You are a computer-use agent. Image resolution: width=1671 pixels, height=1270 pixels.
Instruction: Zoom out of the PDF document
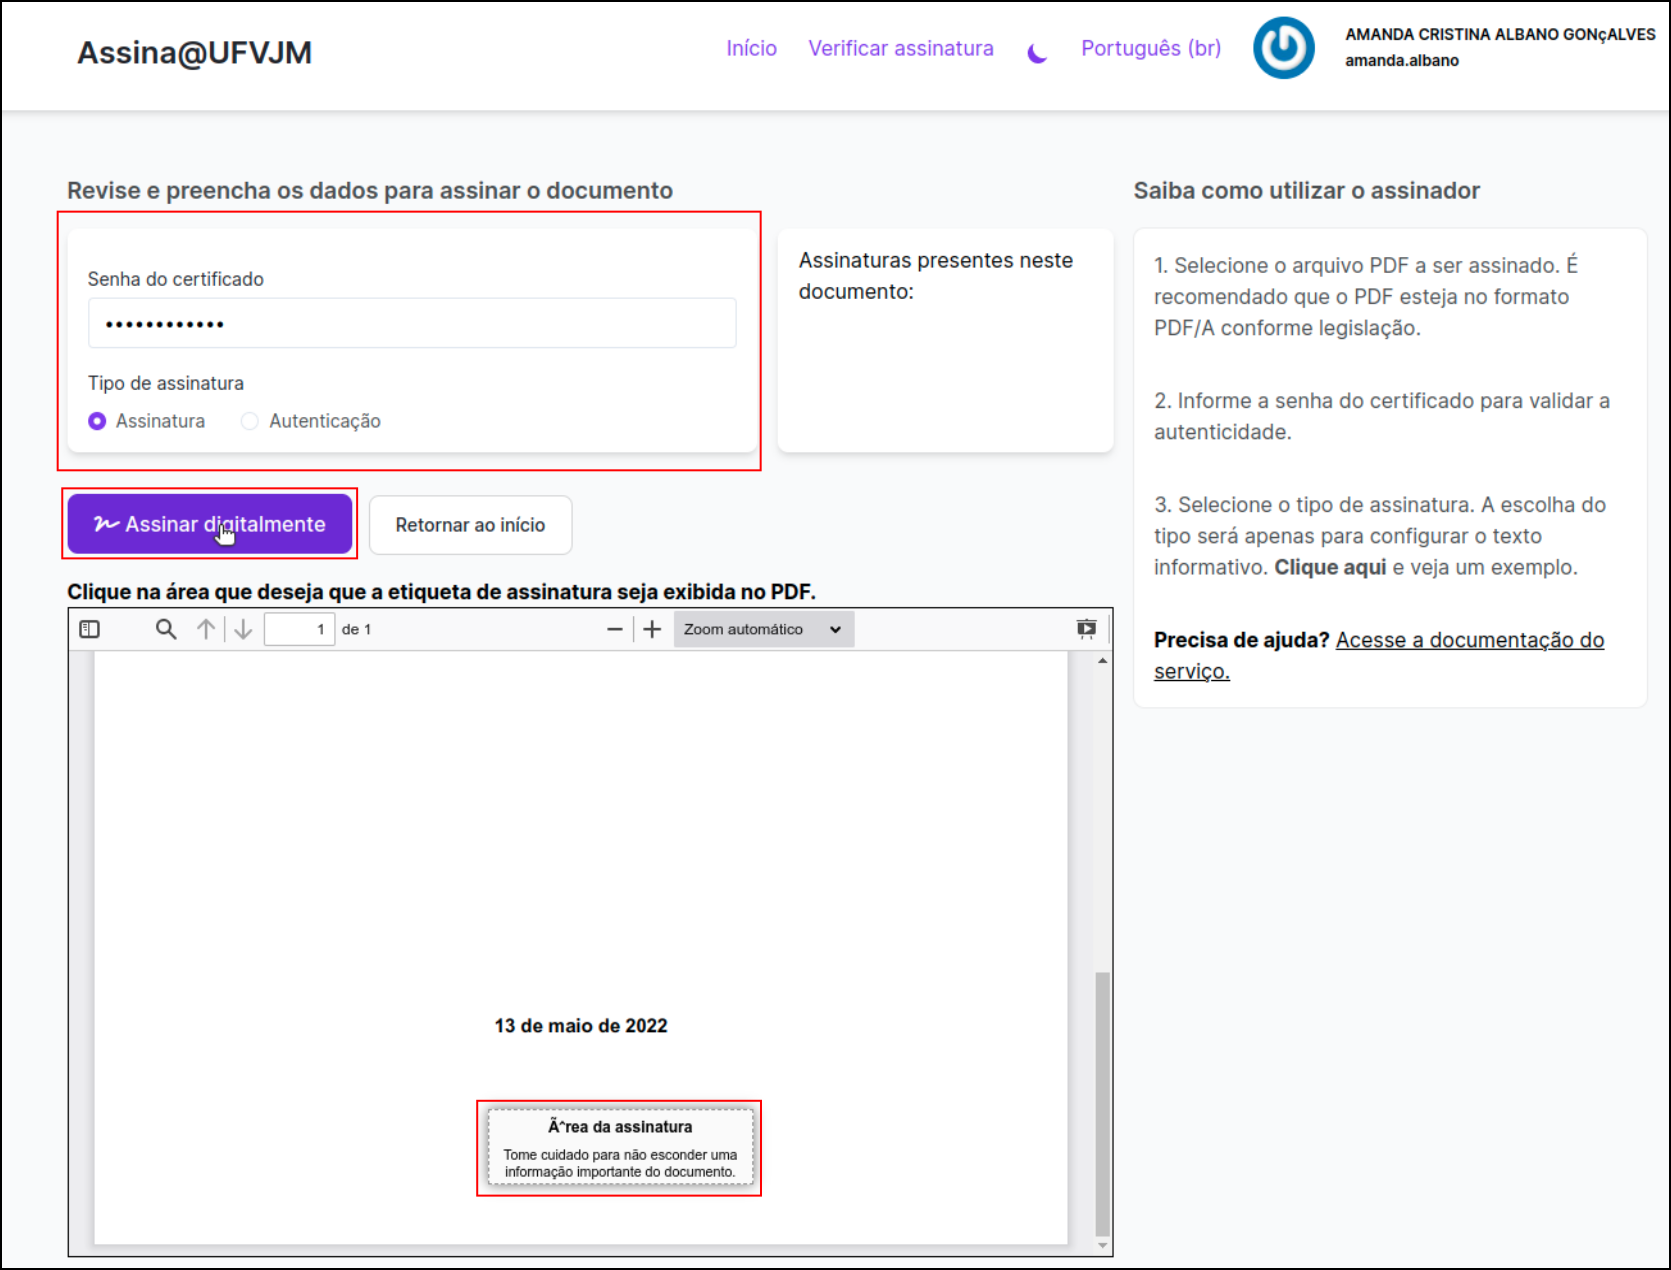click(x=614, y=629)
